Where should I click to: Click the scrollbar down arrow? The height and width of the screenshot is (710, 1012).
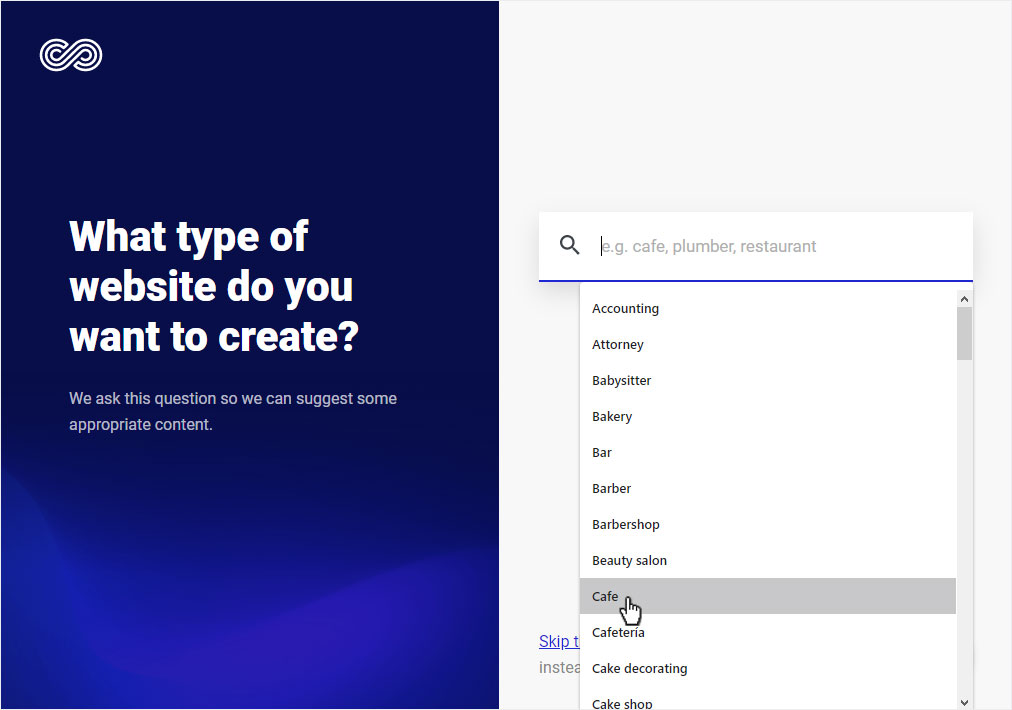click(964, 702)
